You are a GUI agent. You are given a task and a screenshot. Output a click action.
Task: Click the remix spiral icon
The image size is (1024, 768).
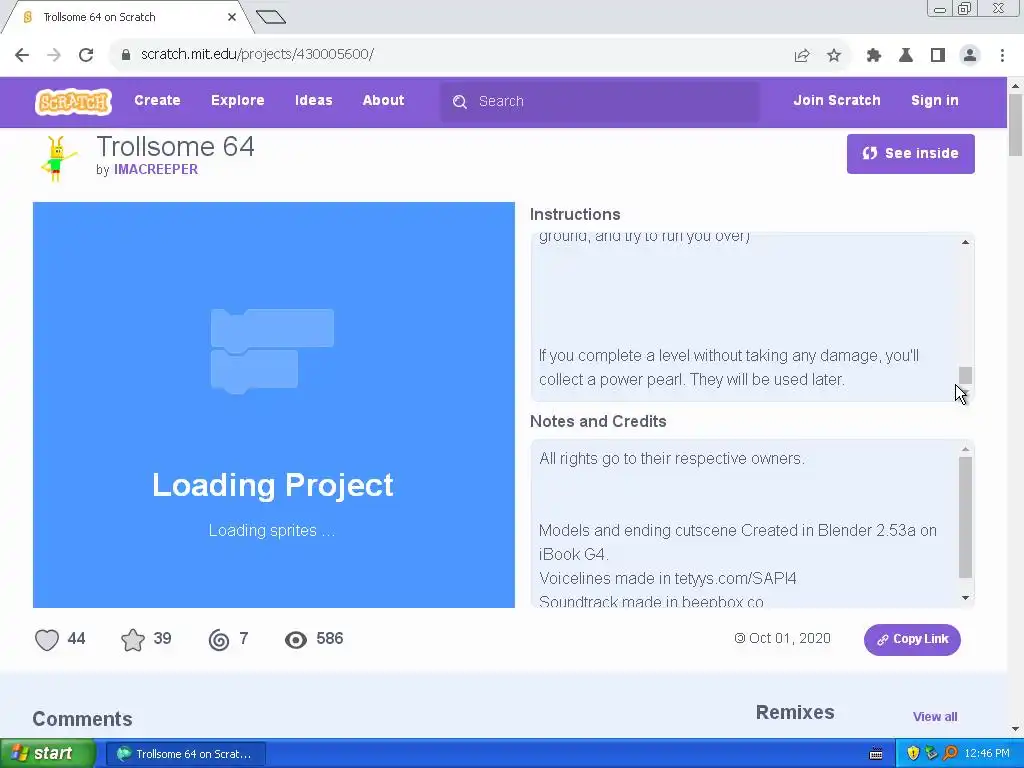pos(219,640)
